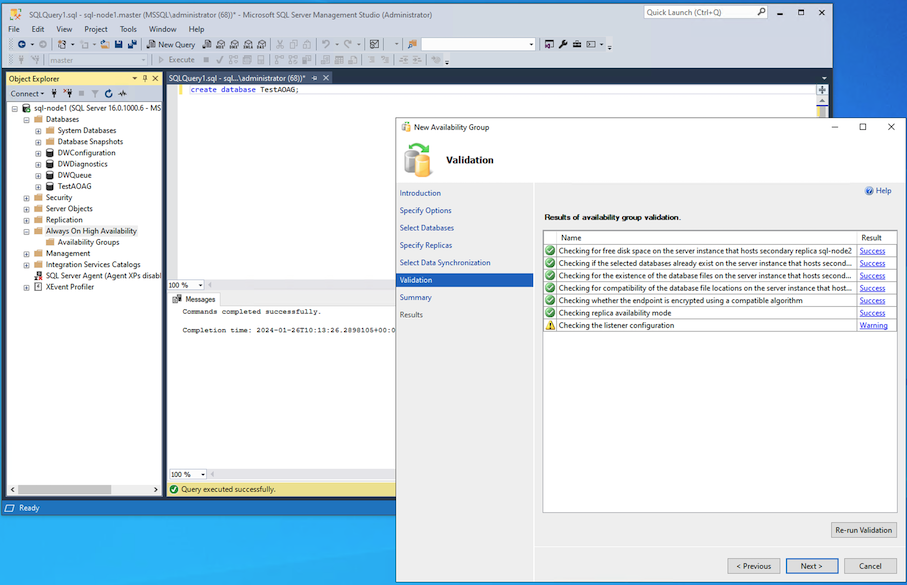Viewport: 907px width, 585px height.
Task: Click Success link for replica availability mode
Action: [872, 312]
